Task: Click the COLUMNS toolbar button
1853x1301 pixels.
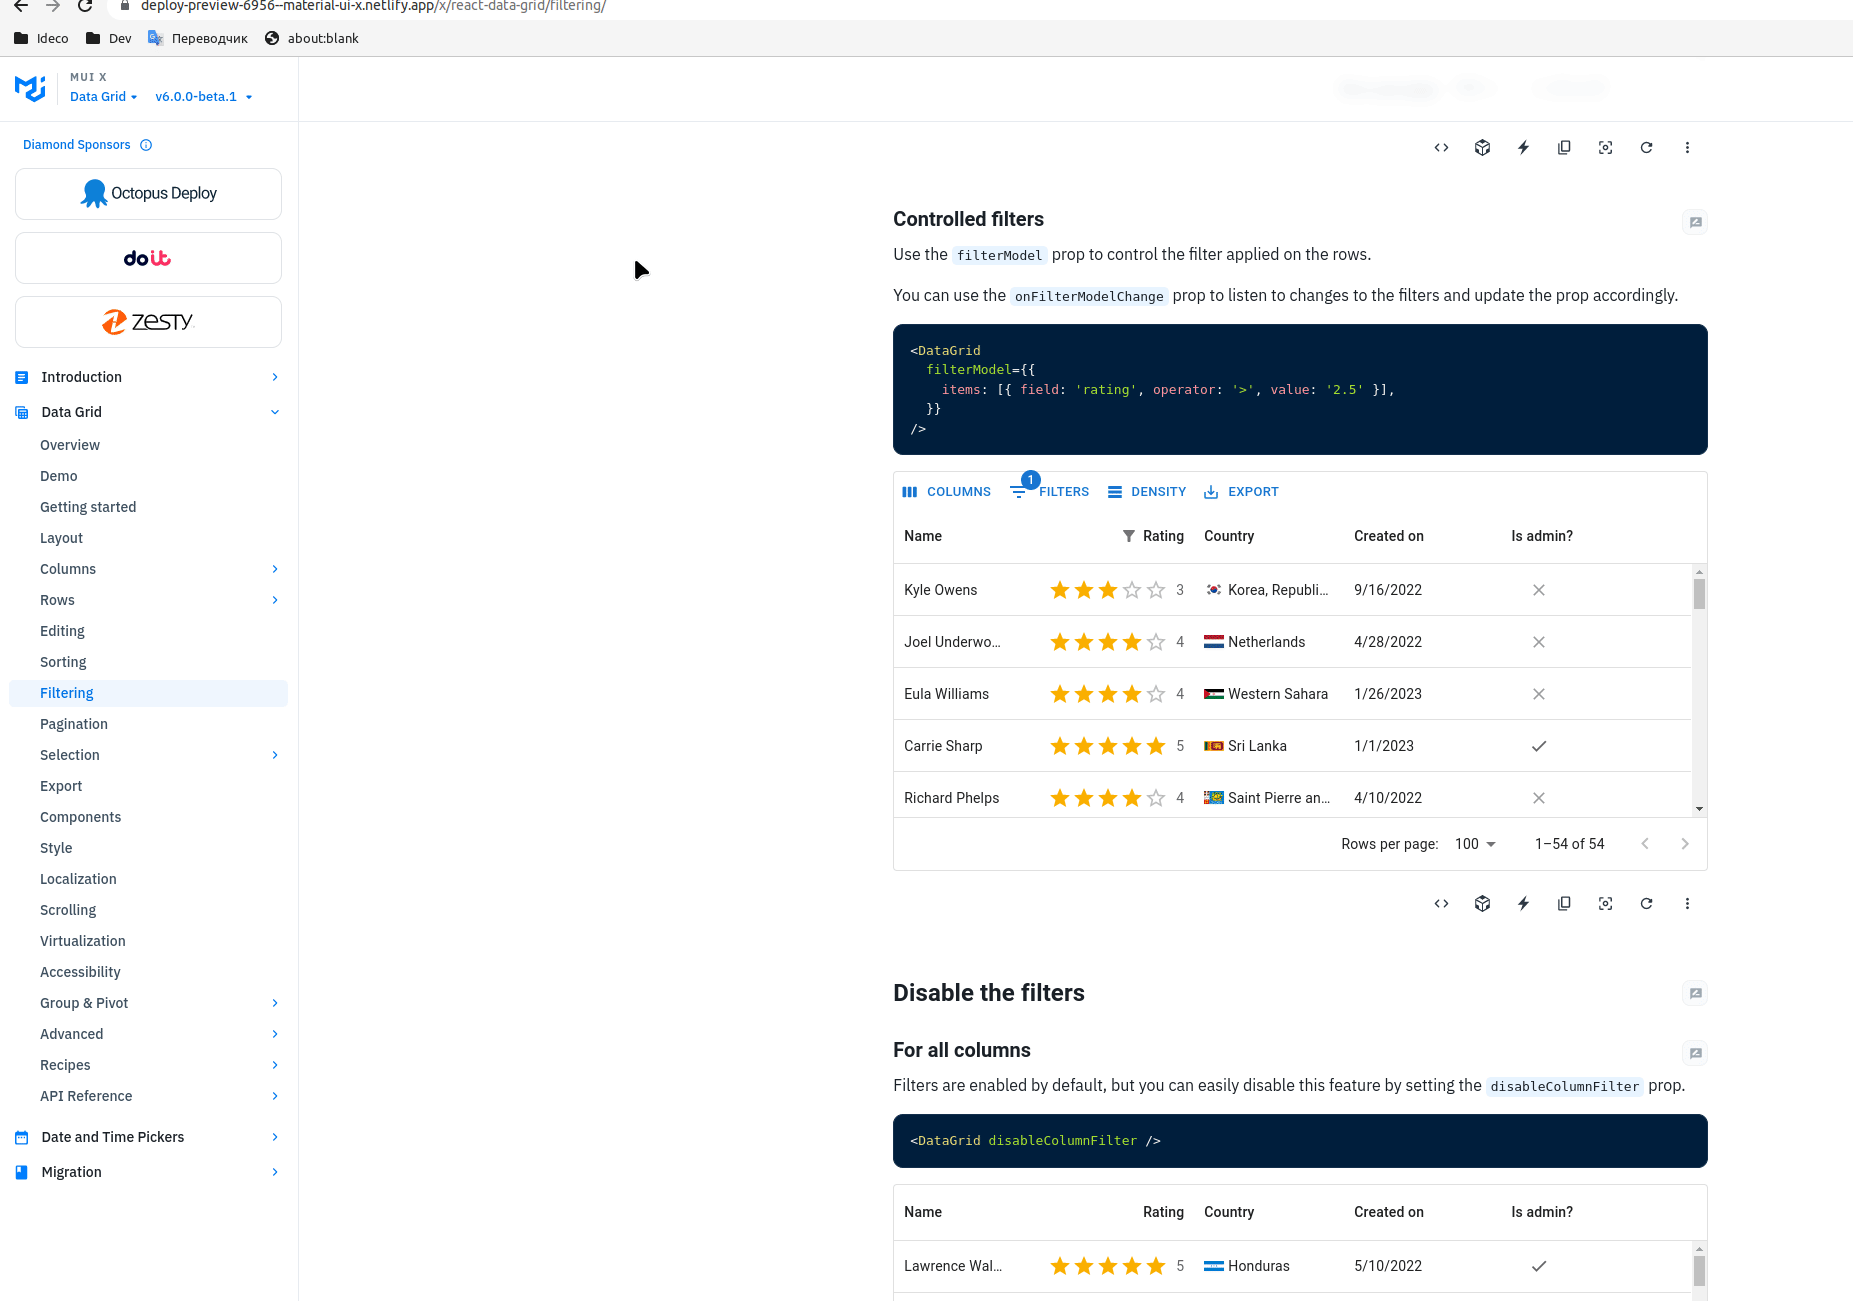Action: tap(946, 492)
